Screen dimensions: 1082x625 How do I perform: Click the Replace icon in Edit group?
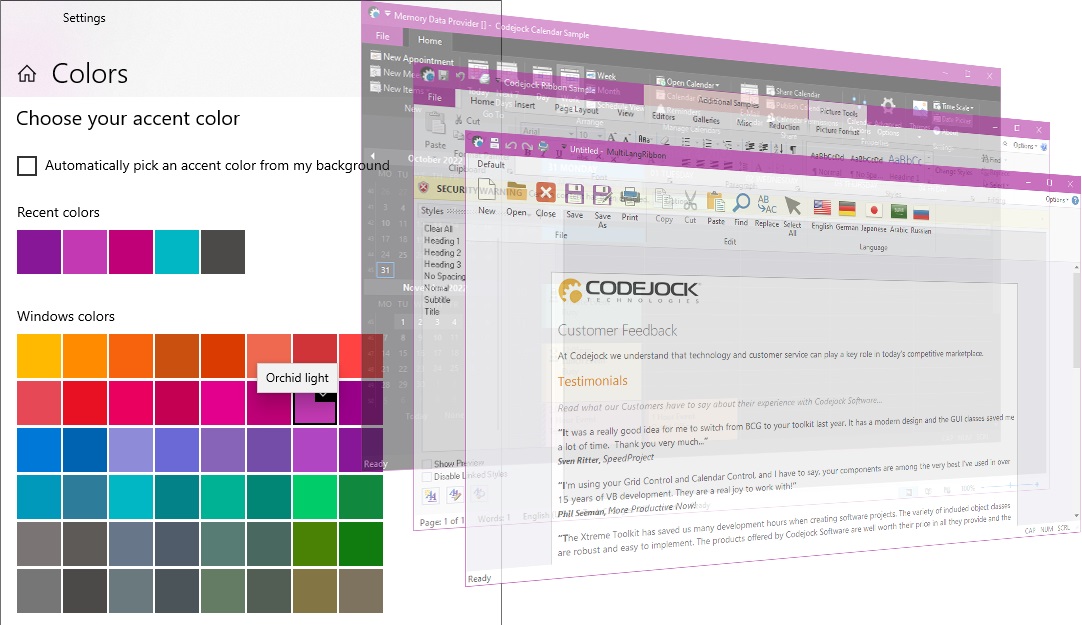pos(767,204)
